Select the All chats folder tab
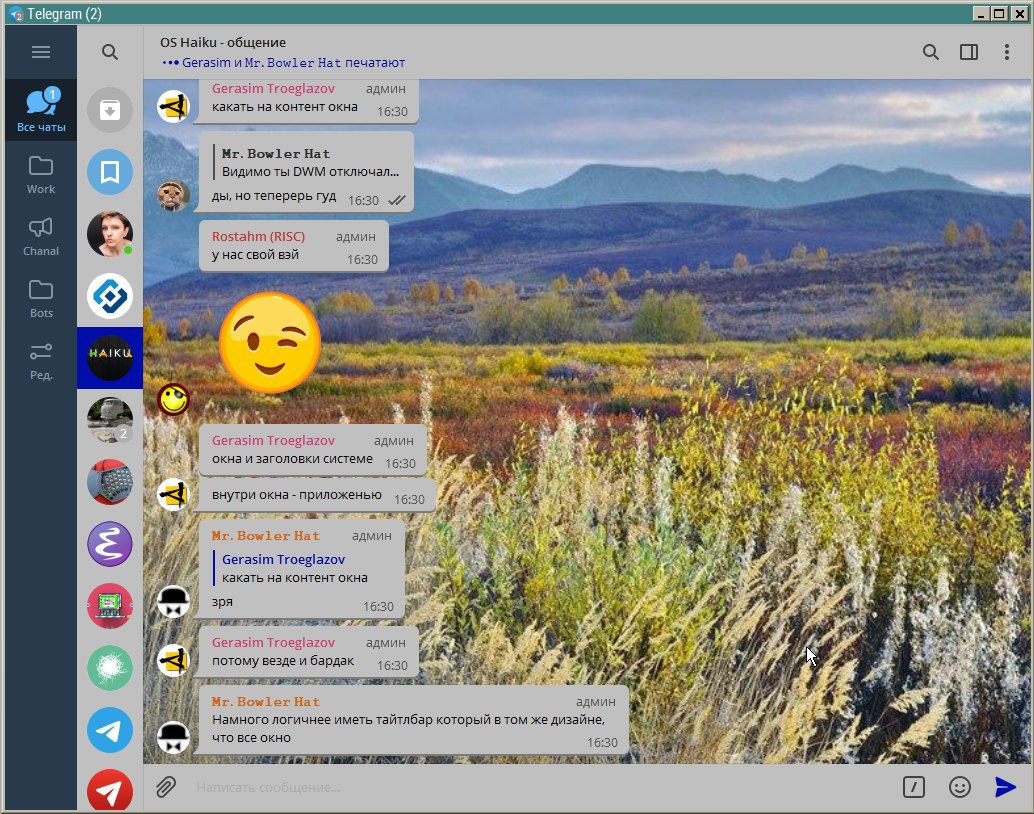Image resolution: width=1034 pixels, height=814 pixels. coord(41,110)
